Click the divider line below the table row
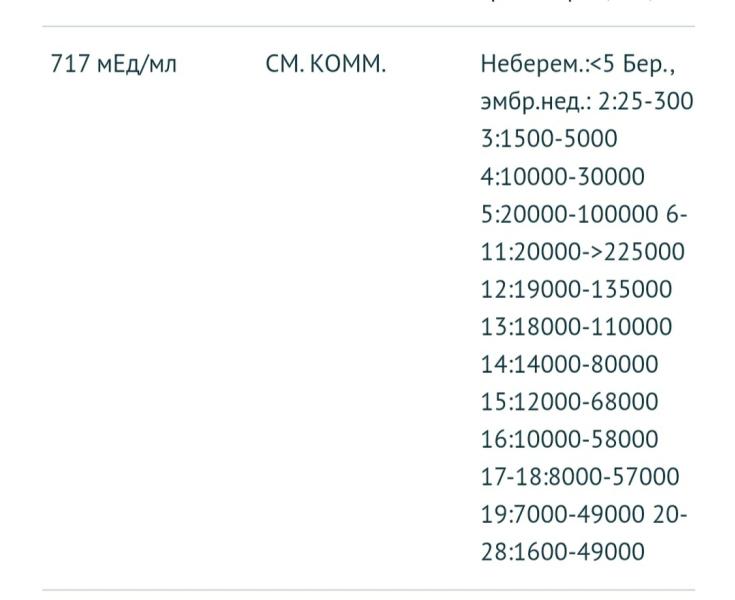735x600 pixels. click(x=367, y=590)
